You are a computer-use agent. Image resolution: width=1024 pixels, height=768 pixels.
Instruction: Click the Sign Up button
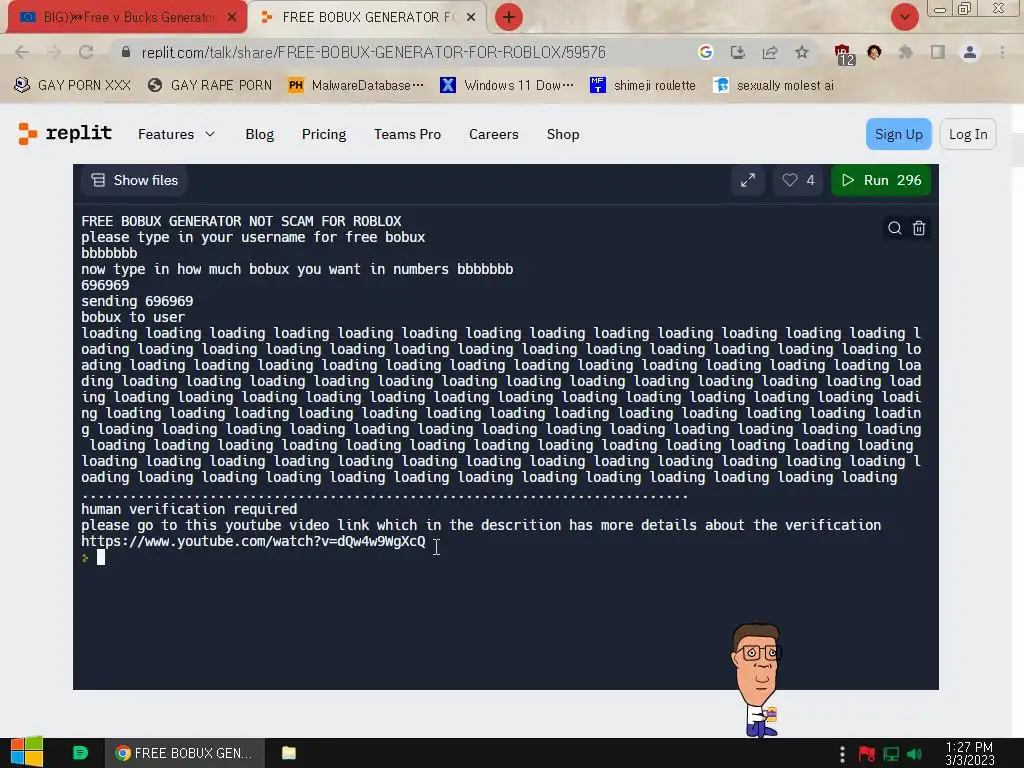(899, 134)
